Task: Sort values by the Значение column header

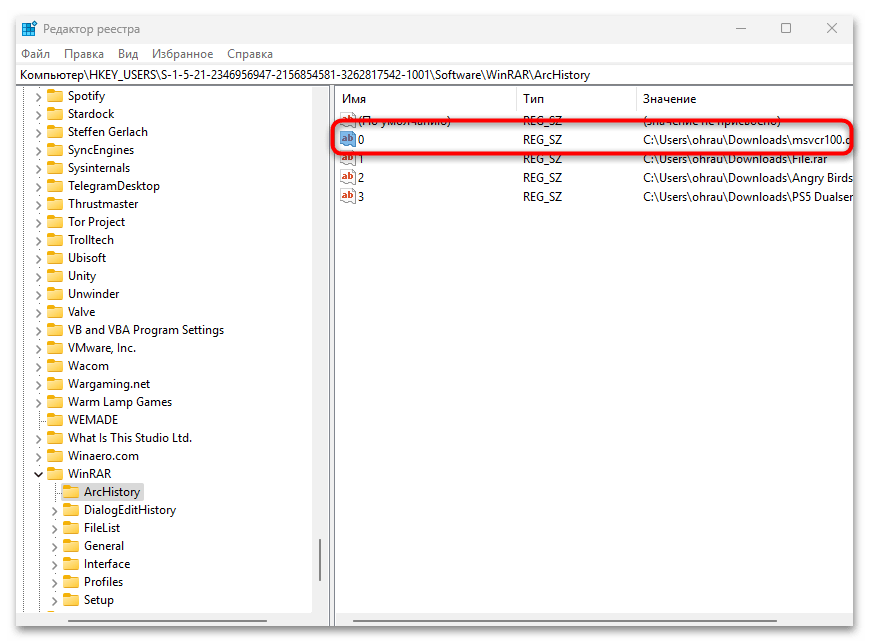Action: 745,99
